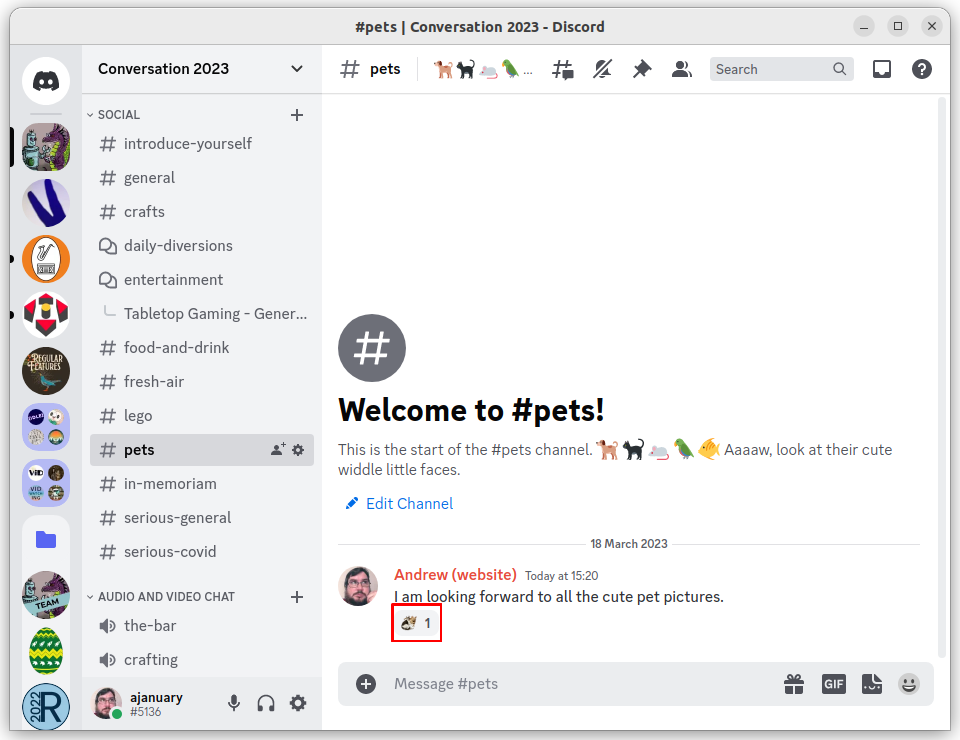Focus the Message #pets input

coord(582,684)
